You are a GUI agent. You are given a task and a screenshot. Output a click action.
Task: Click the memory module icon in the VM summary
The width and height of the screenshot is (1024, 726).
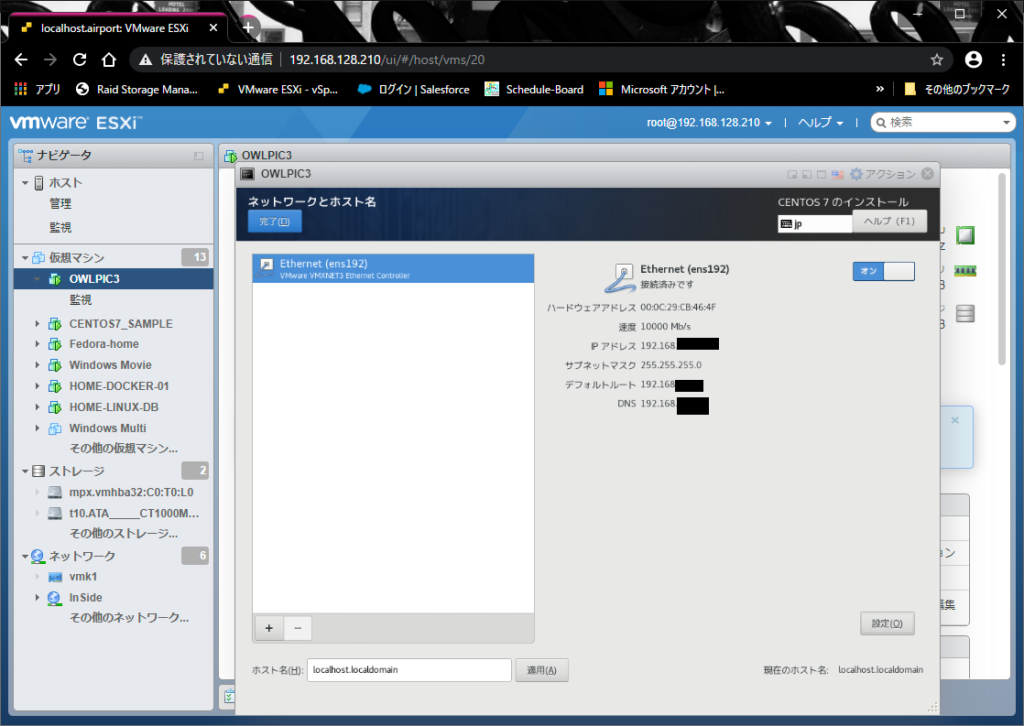point(965,271)
